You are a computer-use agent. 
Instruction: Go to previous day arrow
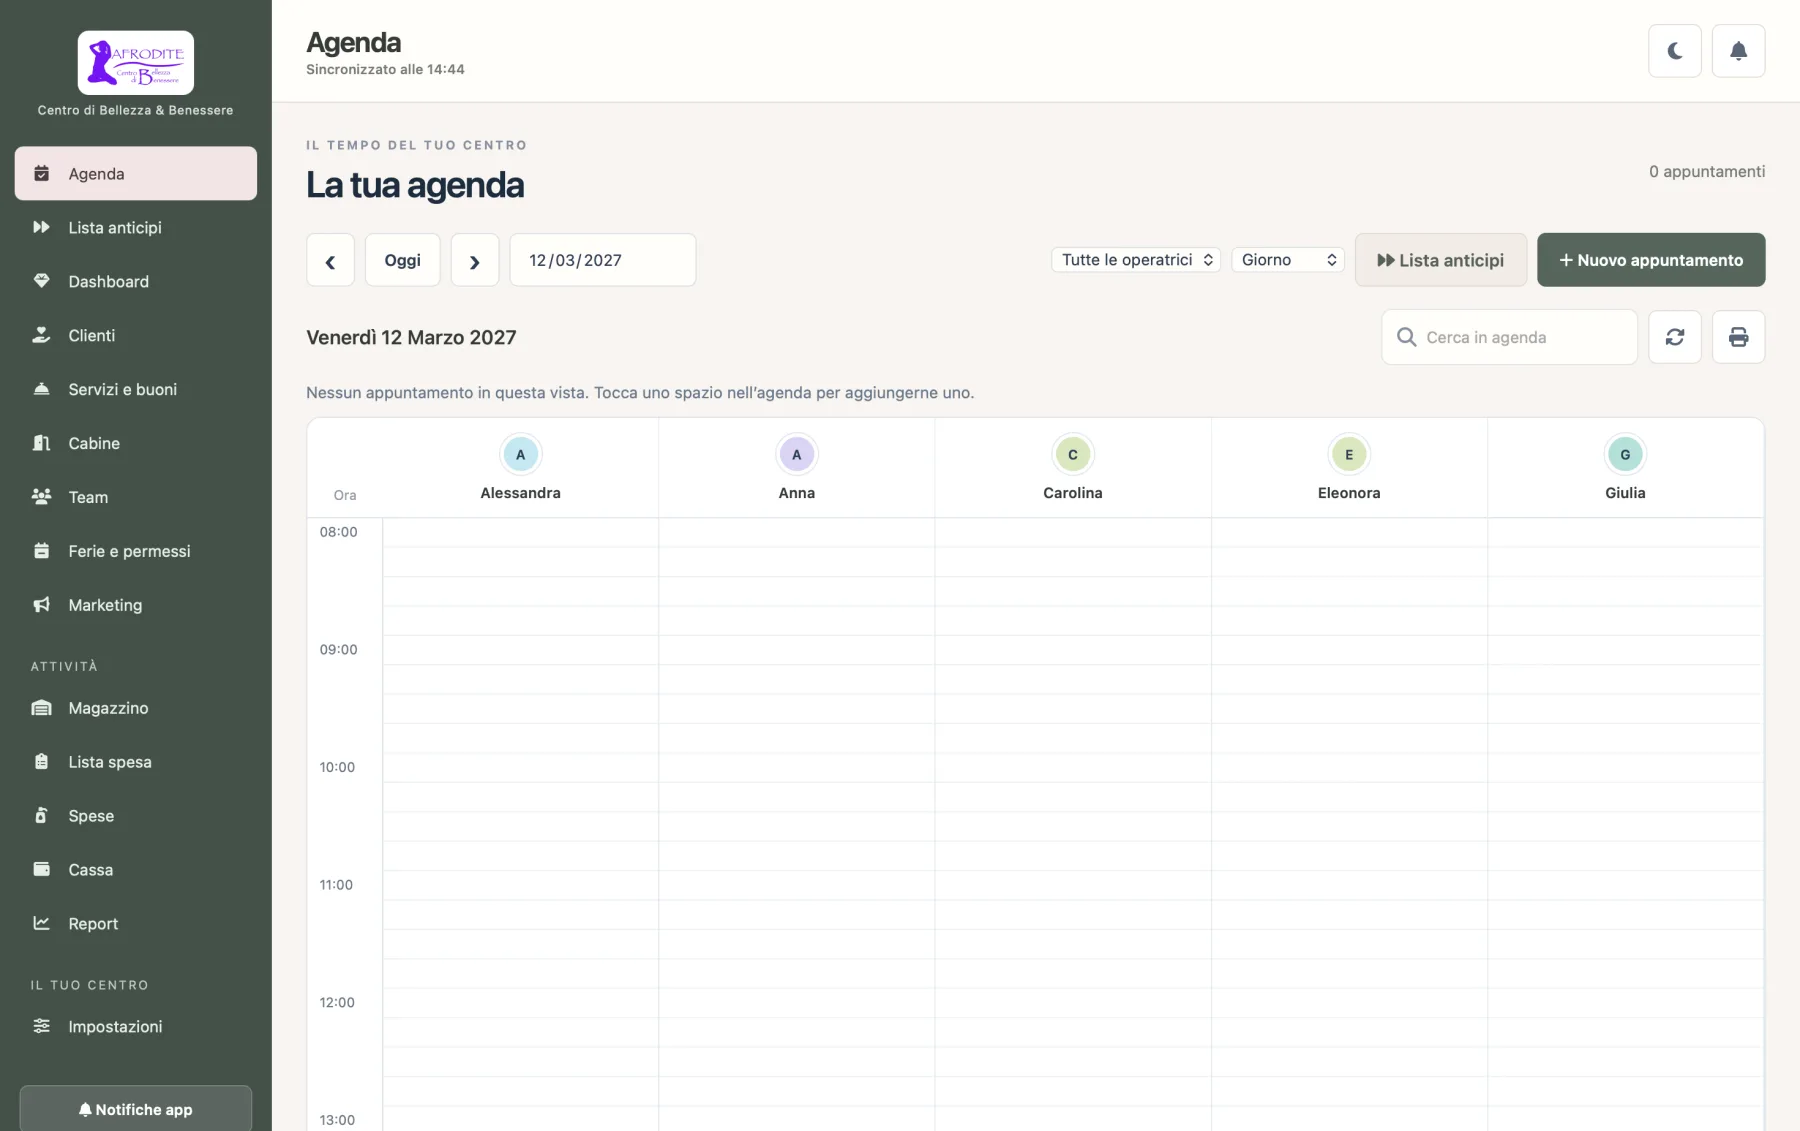(x=330, y=260)
